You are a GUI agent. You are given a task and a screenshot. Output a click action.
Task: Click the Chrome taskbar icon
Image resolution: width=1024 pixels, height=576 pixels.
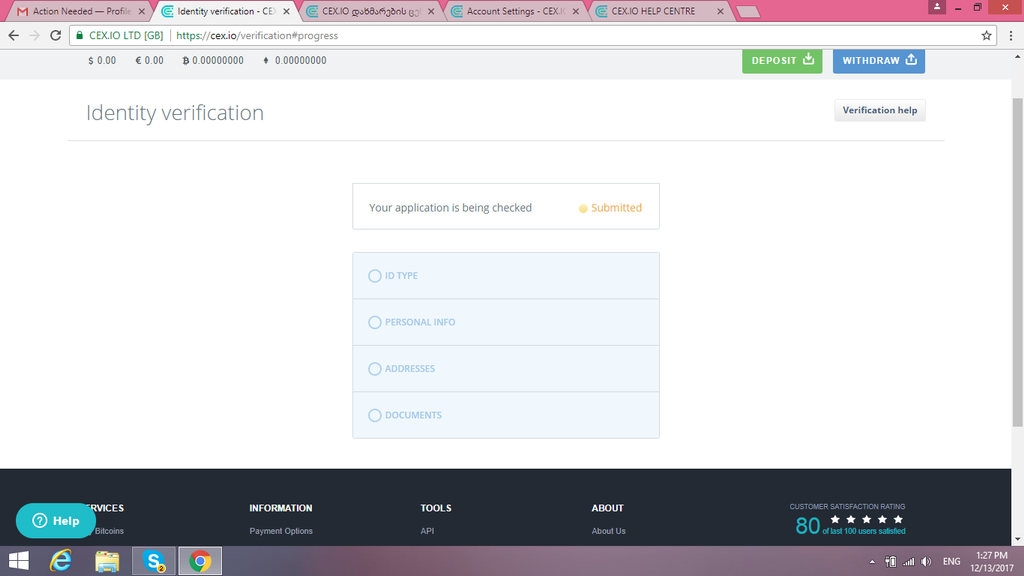[x=200, y=561]
